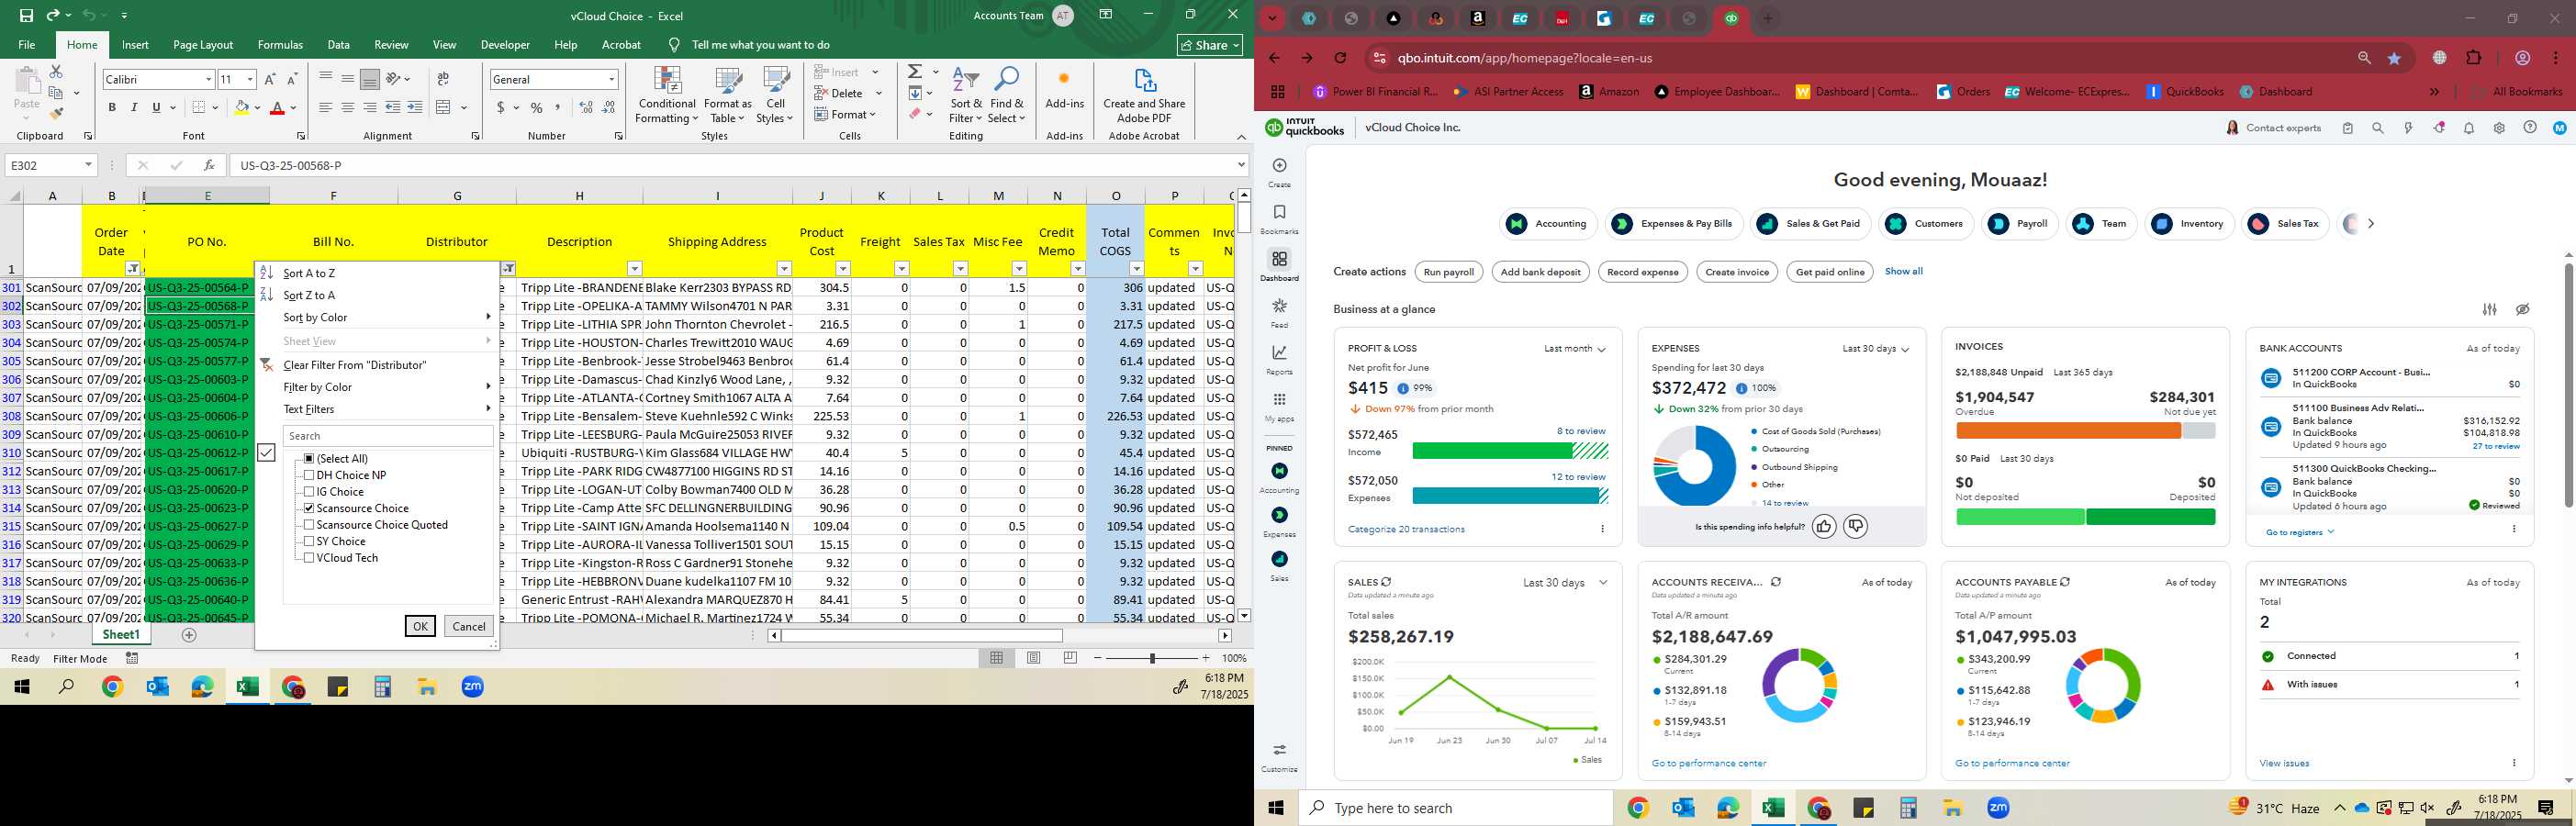2576x826 pixels.
Task: Check SY Choice filter checkbox
Action: tap(309, 541)
